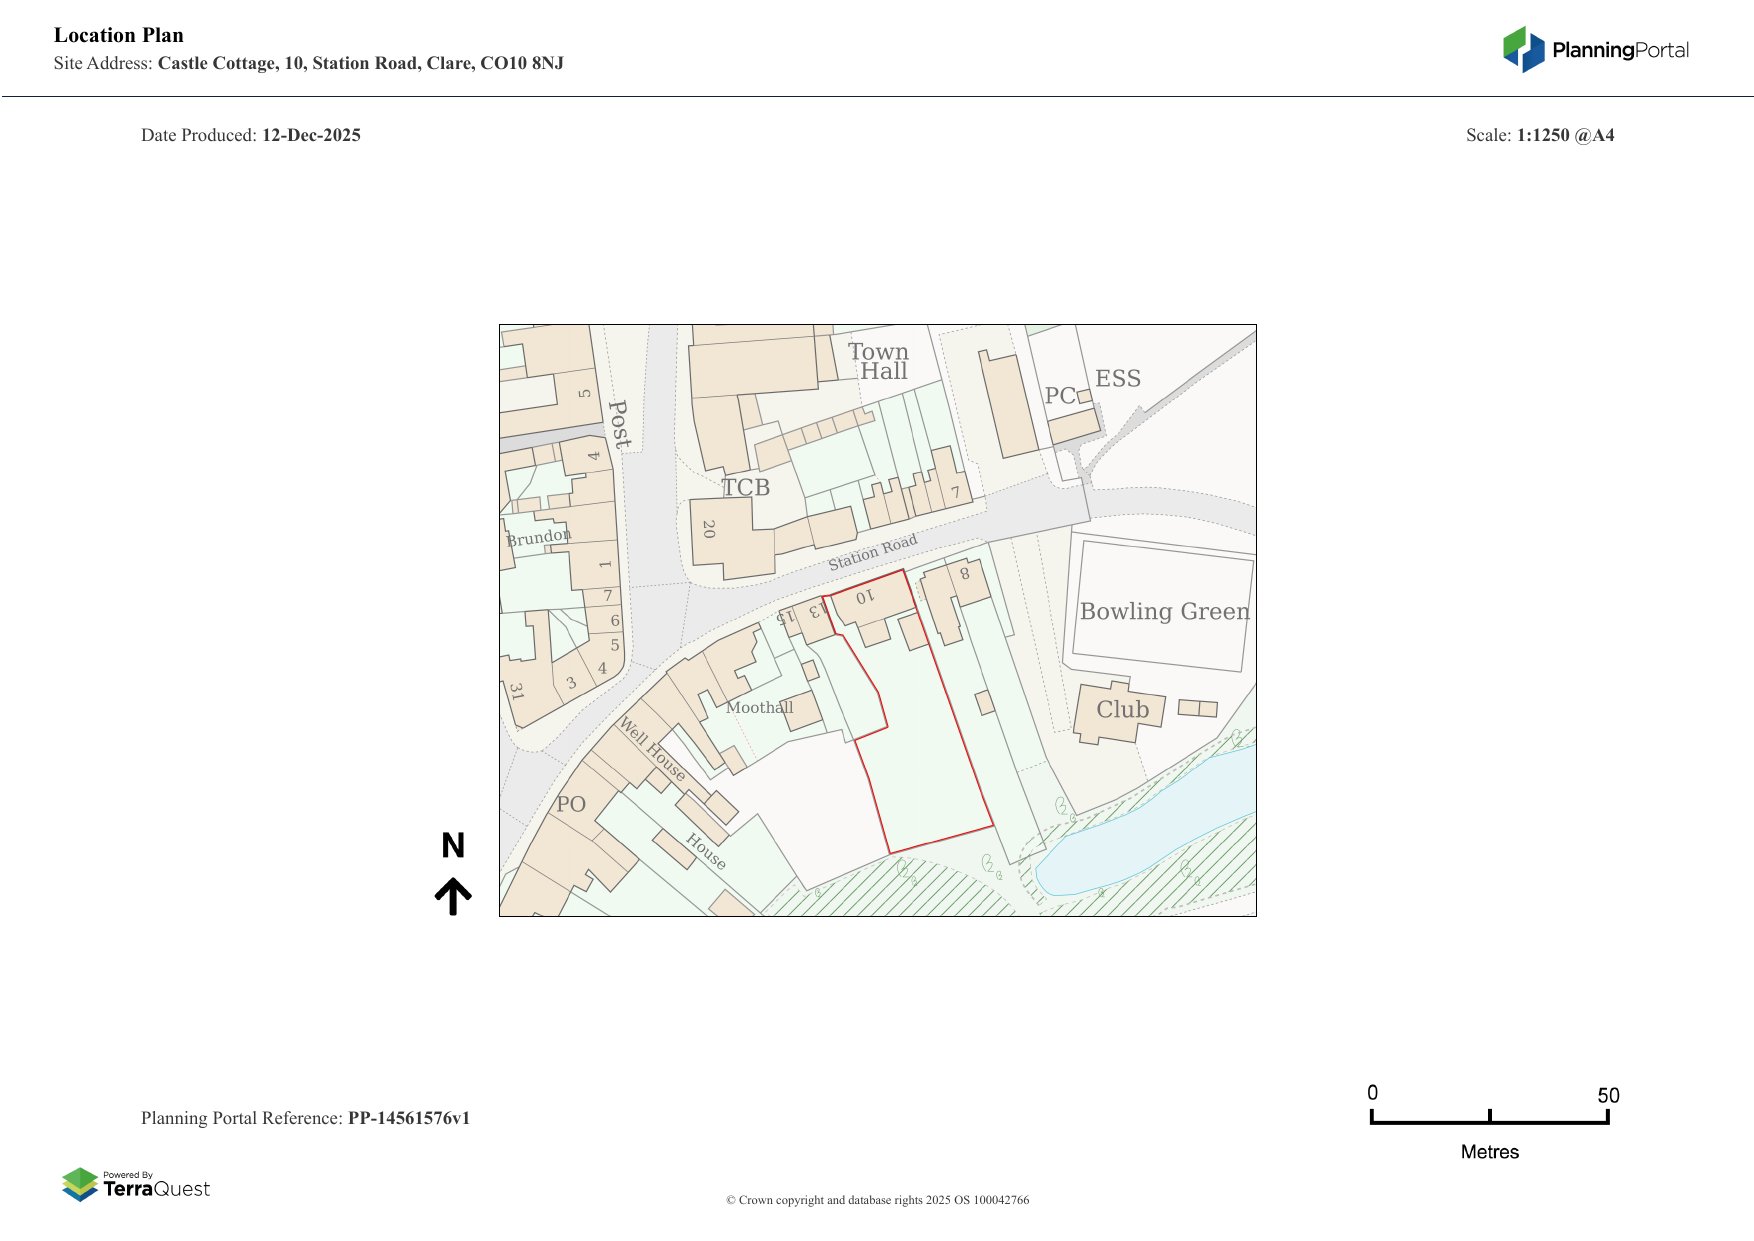The height and width of the screenshot is (1241, 1754).
Task: Click the Station Road street label
Action: click(x=872, y=553)
